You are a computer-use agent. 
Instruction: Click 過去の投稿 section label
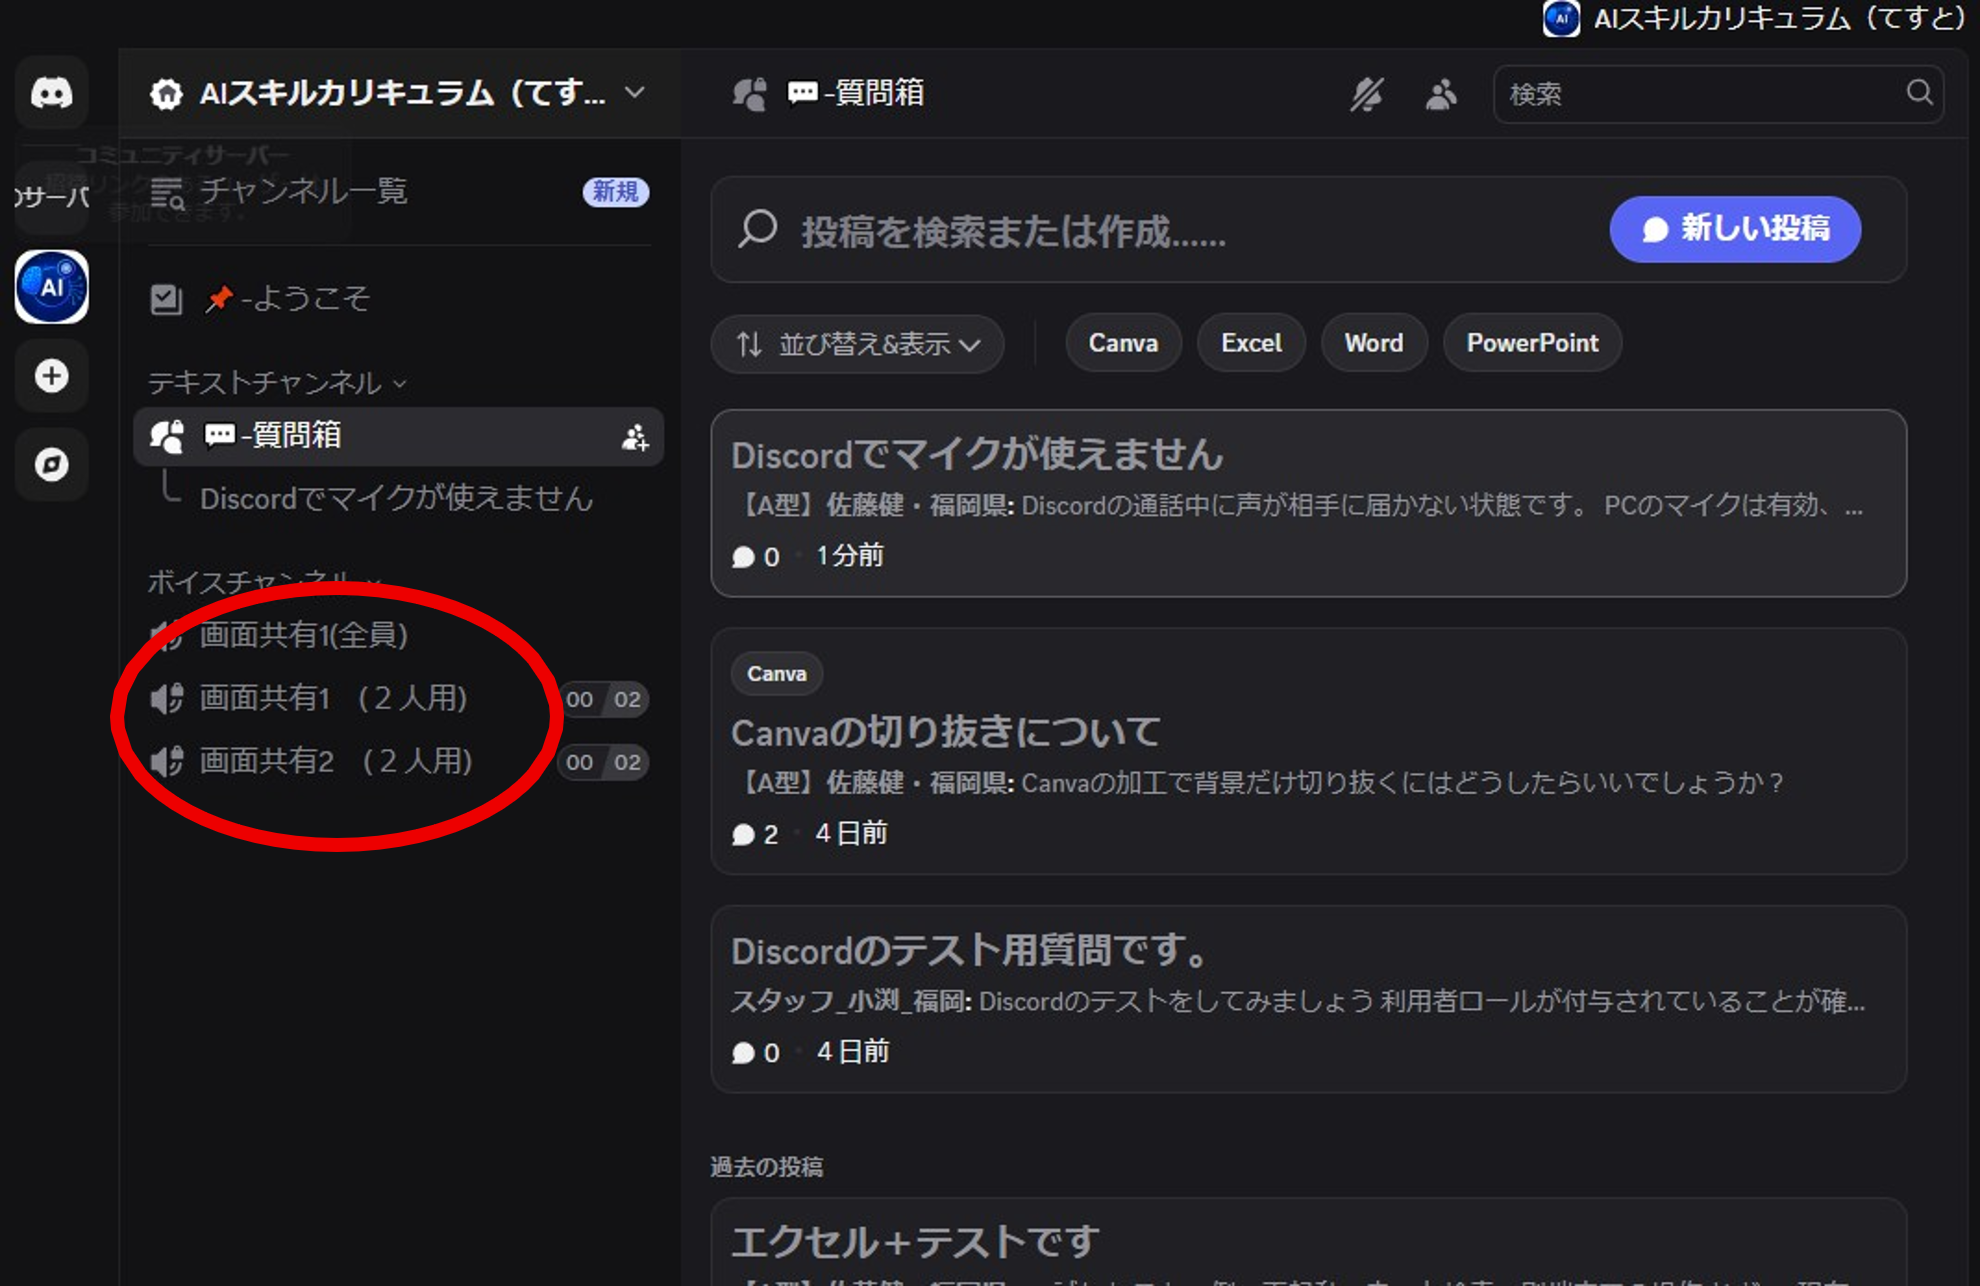pyautogui.click(x=767, y=1167)
